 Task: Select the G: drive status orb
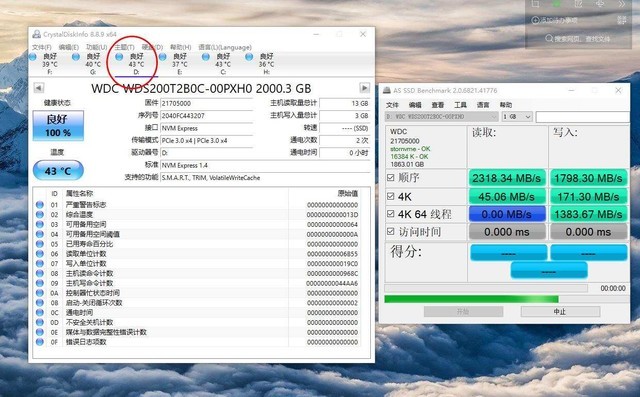click(x=76, y=57)
